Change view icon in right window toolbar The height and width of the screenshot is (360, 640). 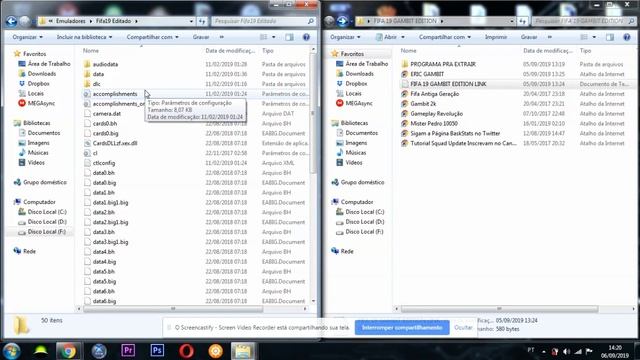coord(584,37)
